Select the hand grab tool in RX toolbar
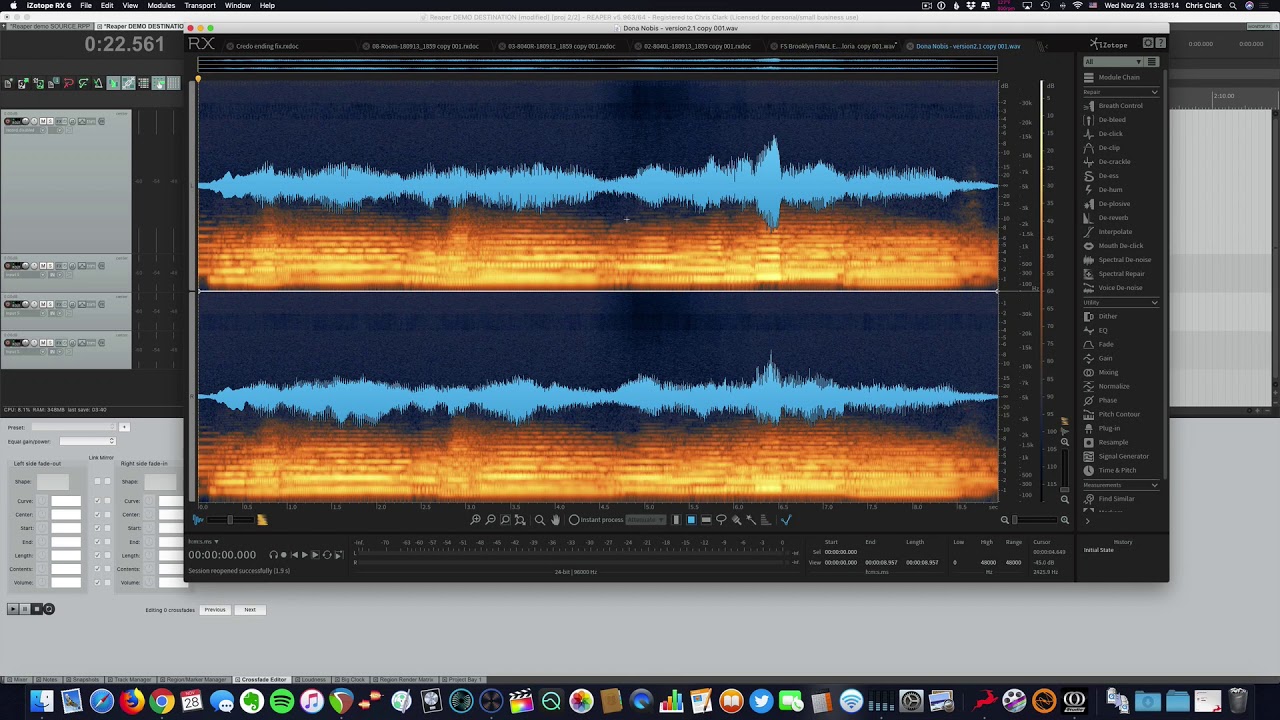 click(555, 520)
